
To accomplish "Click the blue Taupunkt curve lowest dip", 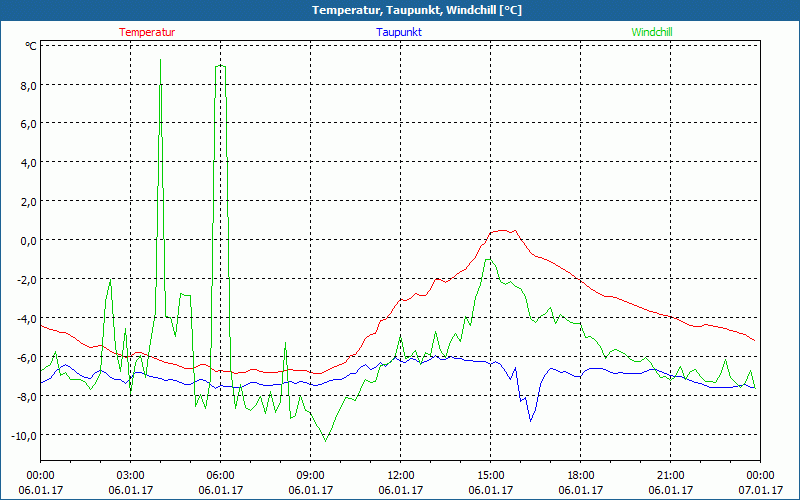I will (x=531, y=420).
